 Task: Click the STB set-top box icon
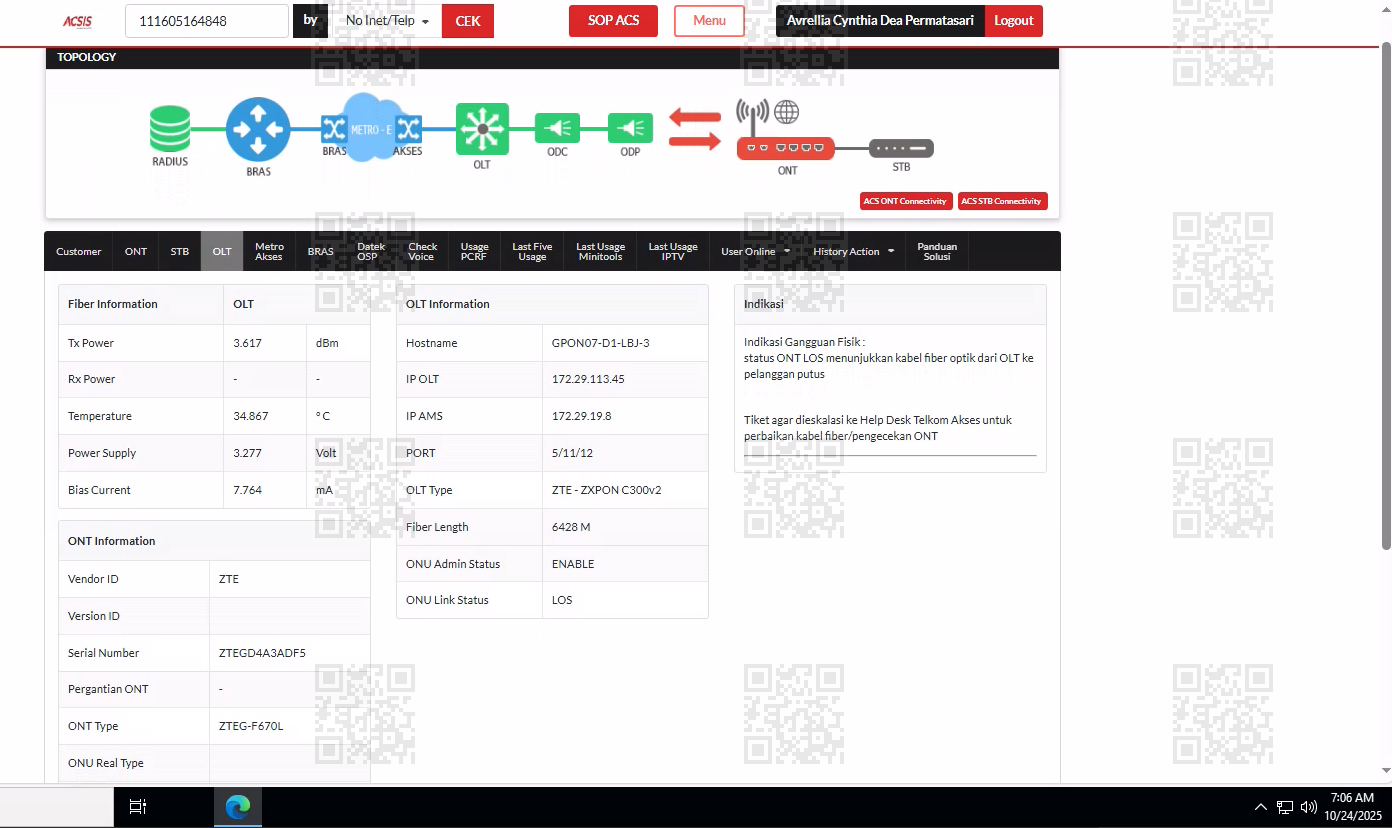[x=901, y=148]
